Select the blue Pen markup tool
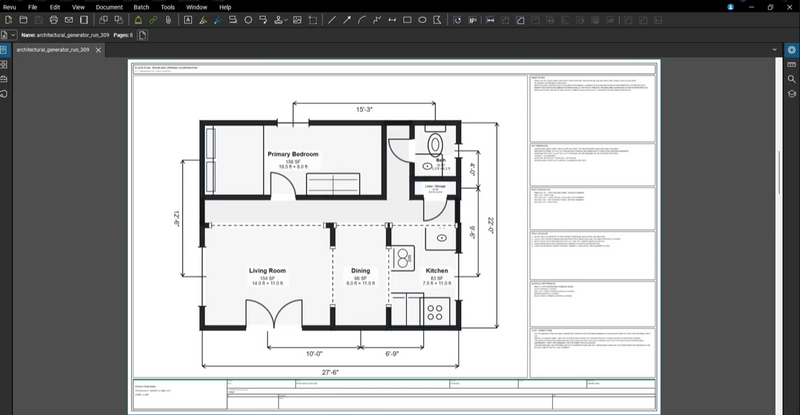This screenshot has width=800, height=415. coord(218,20)
